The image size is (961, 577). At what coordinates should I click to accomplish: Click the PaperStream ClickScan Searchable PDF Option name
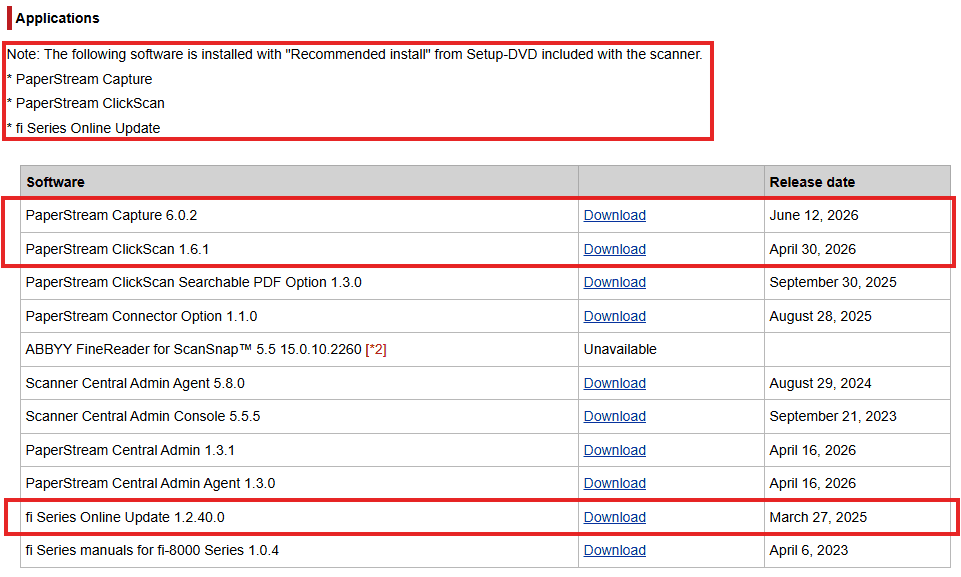(194, 282)
